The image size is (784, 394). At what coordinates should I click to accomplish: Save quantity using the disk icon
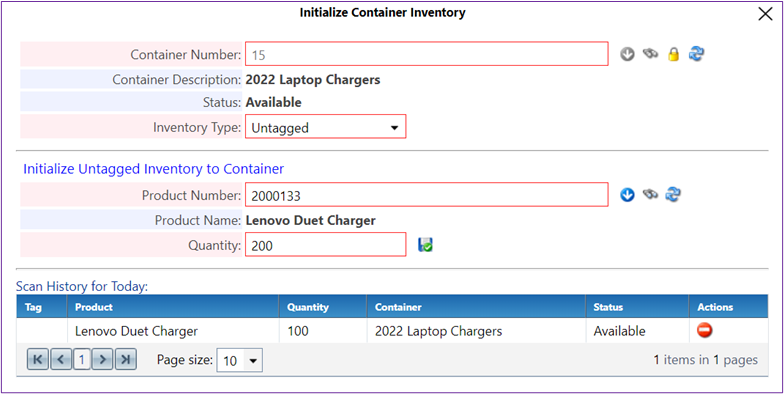(x=425, y=245)
